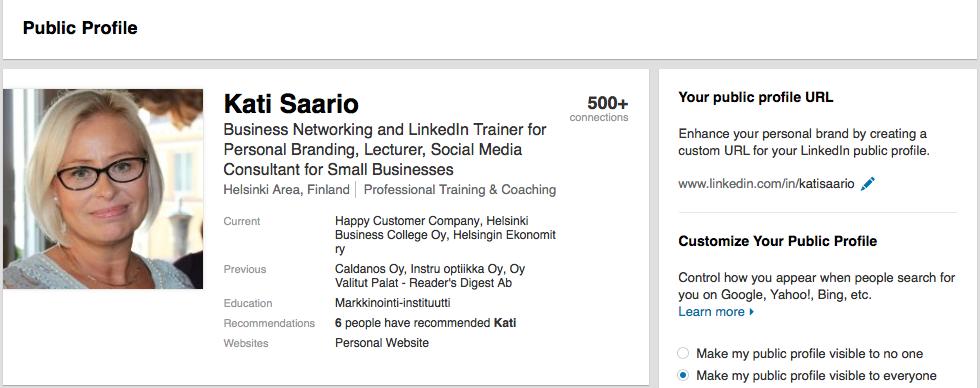Open the profile photo thumbnail
The image size is (980, 388).
(x=103, y=189)
